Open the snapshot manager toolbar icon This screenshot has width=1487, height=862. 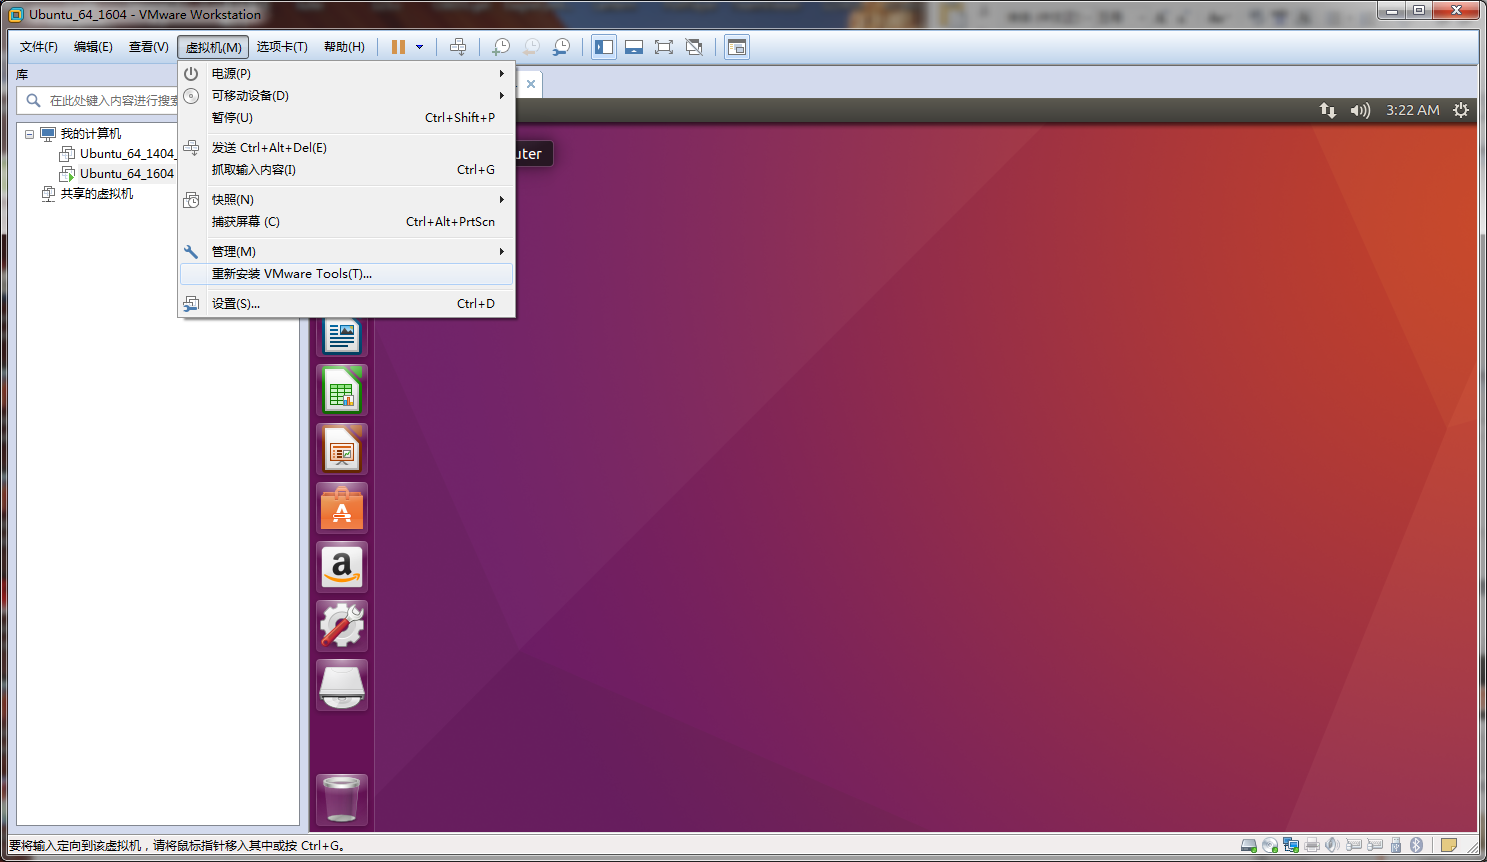(561, 46)
